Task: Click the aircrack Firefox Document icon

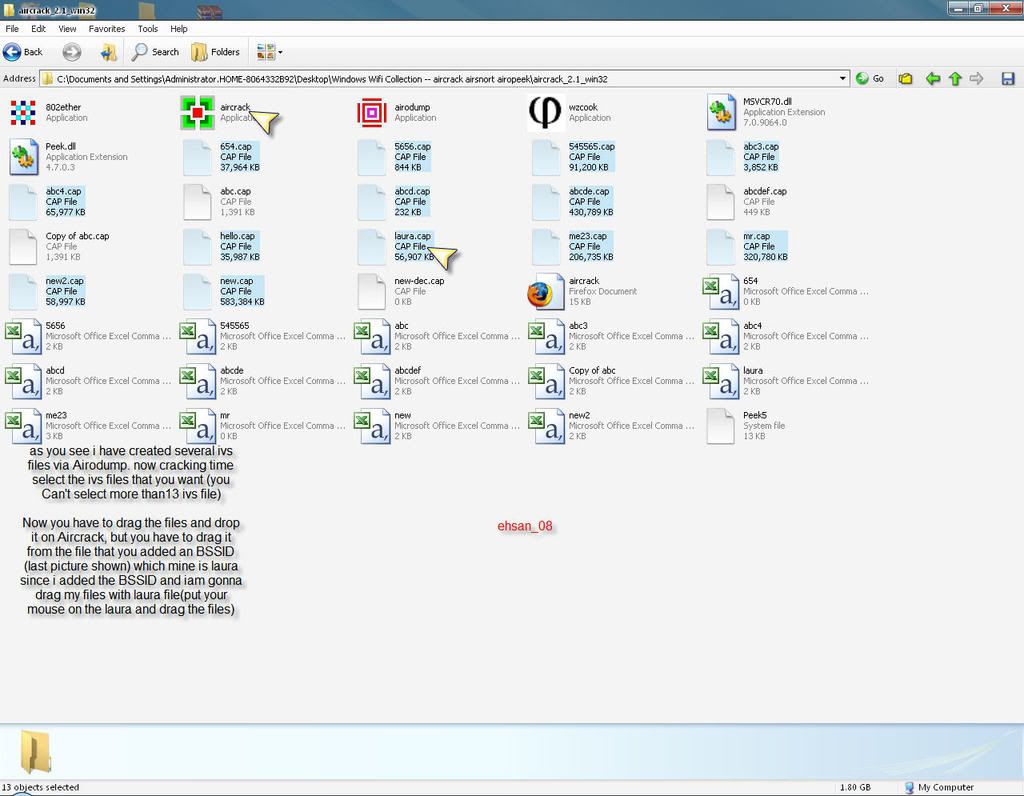Action: (546, 291)
